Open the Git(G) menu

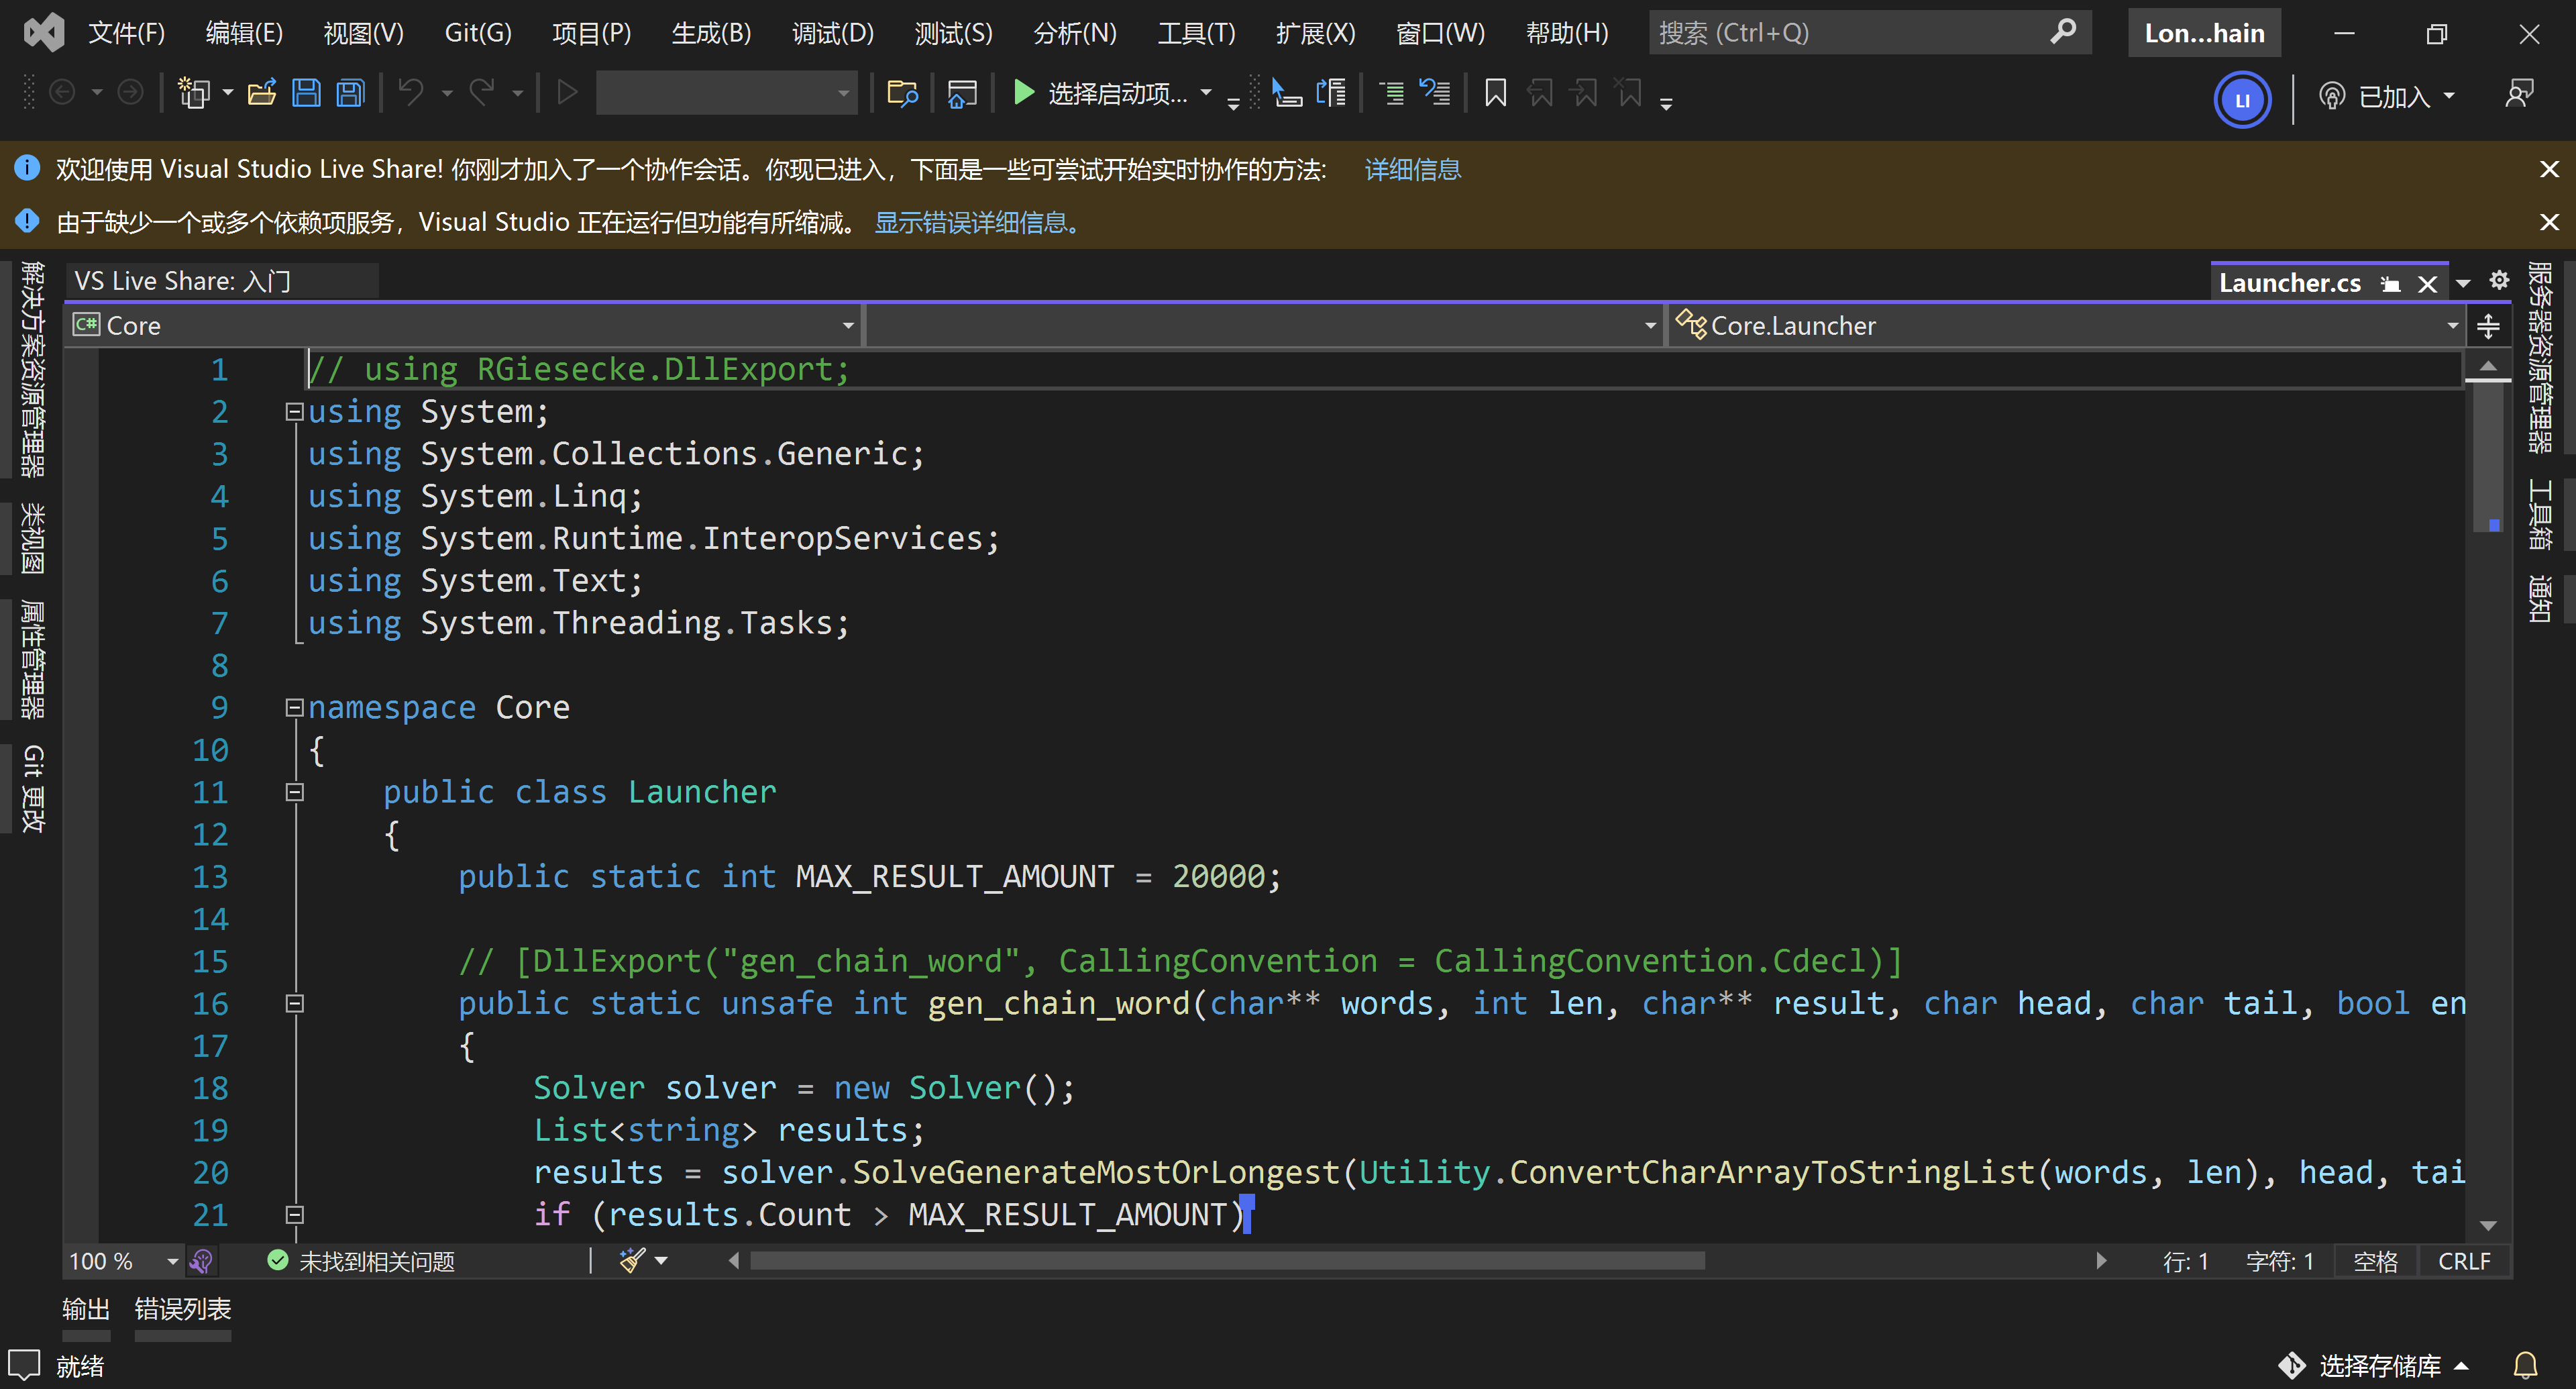coord(478,33)
